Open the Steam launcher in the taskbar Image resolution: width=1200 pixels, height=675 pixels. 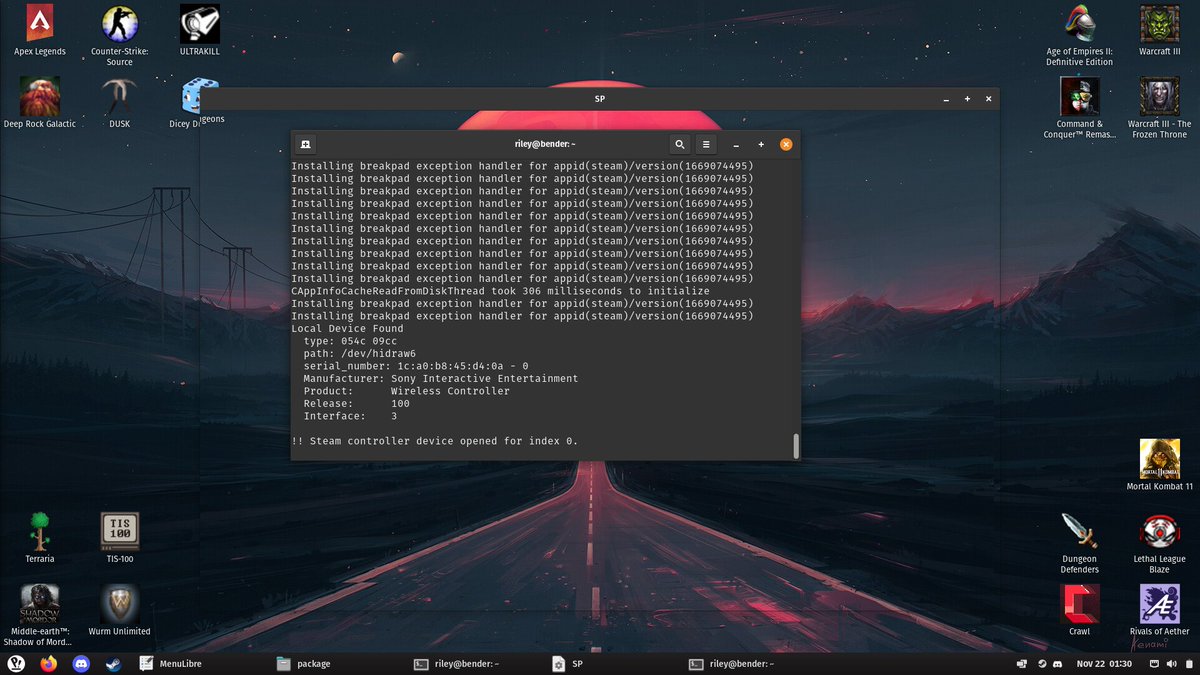click(x=113, y=664)
